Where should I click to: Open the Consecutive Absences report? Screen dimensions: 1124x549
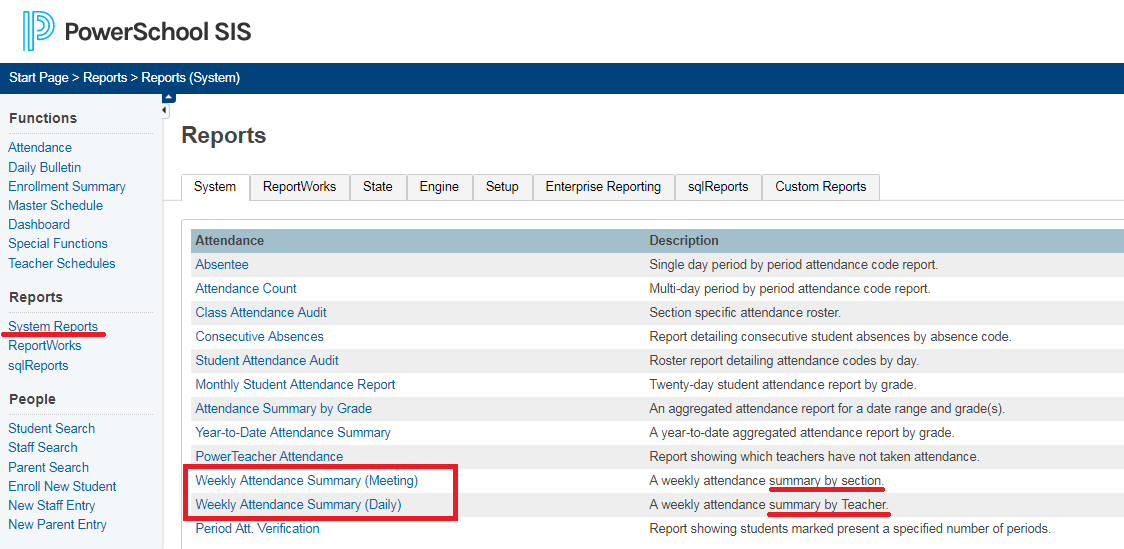tap(259, 336)
